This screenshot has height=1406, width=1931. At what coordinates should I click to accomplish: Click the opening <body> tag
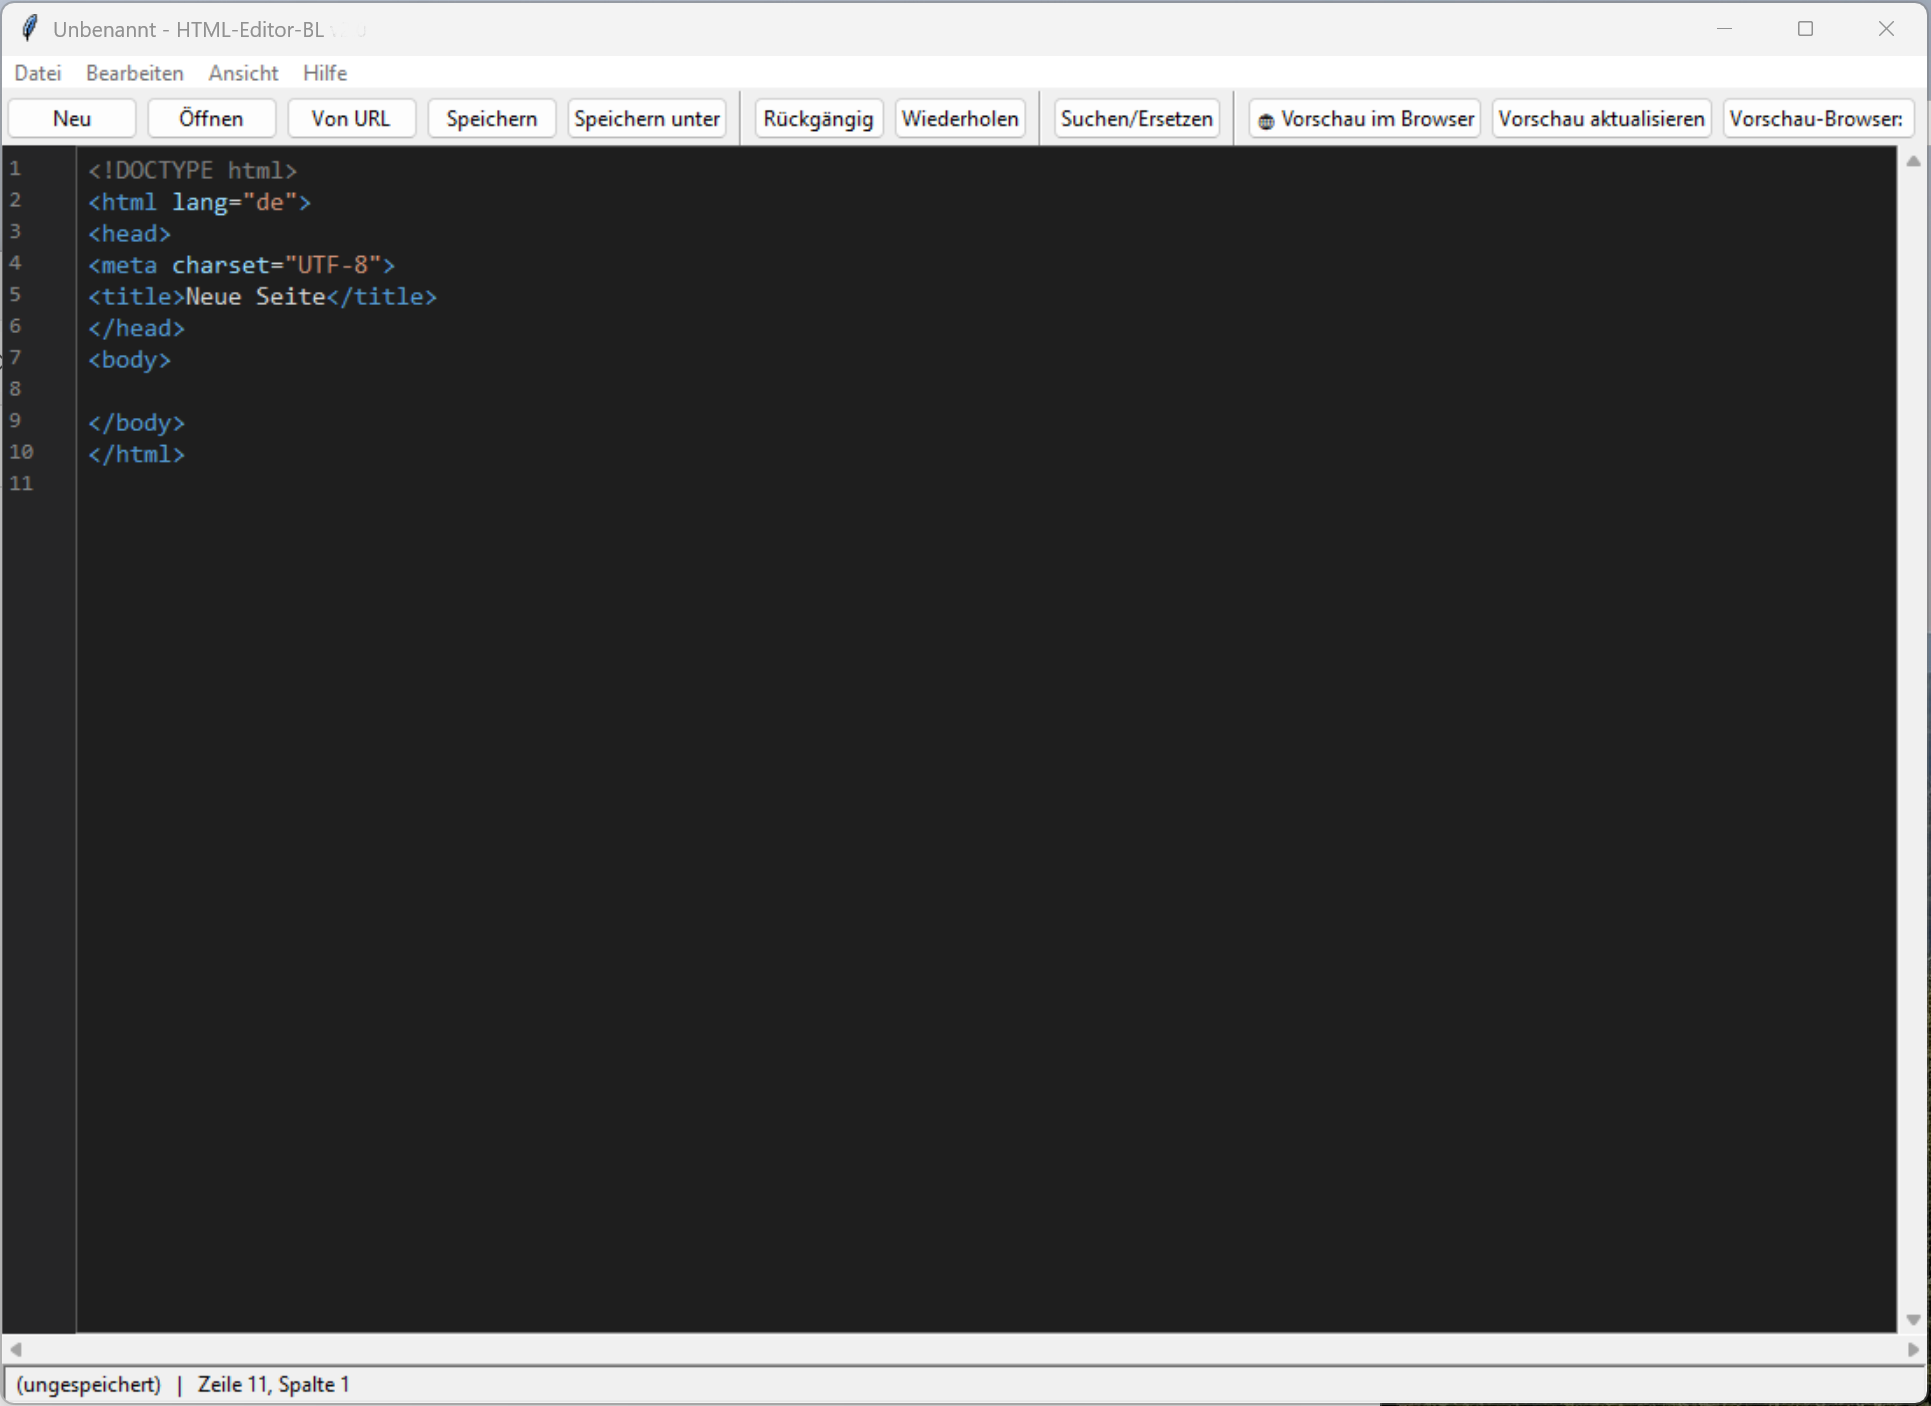click(129, 360)
